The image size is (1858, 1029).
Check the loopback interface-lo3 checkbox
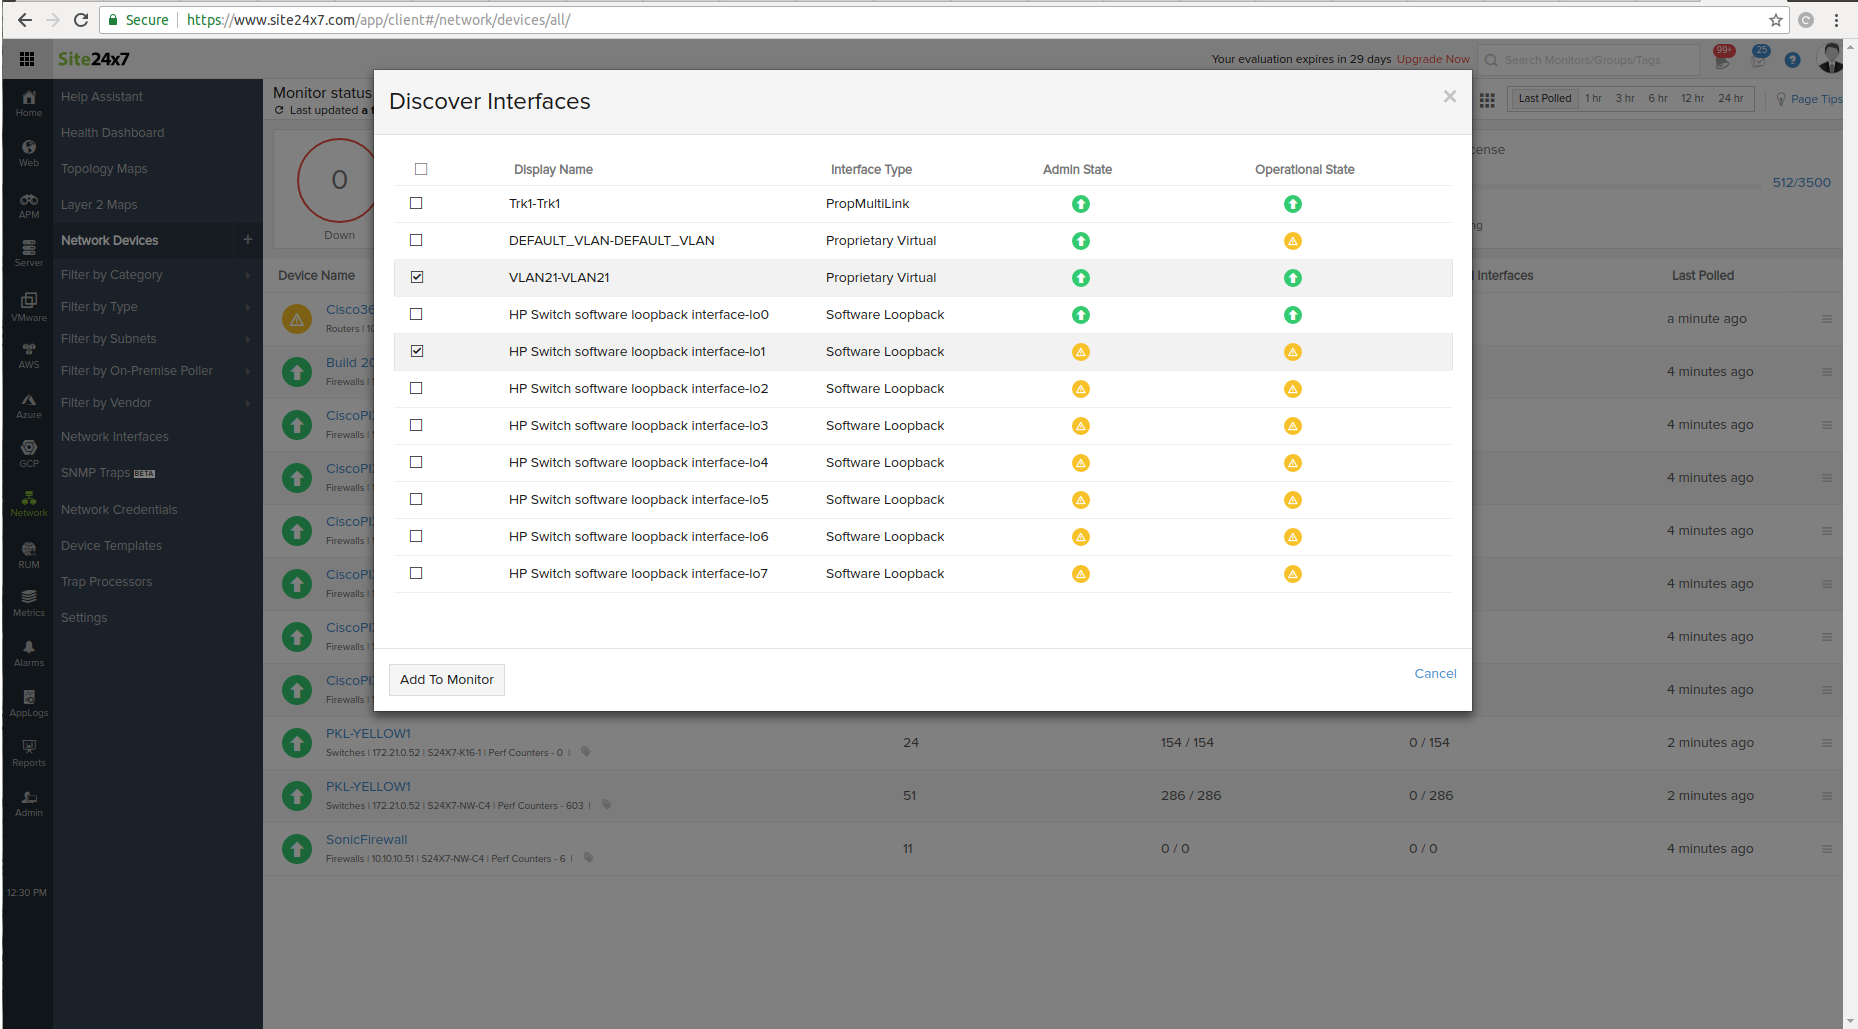pos(416,425)
